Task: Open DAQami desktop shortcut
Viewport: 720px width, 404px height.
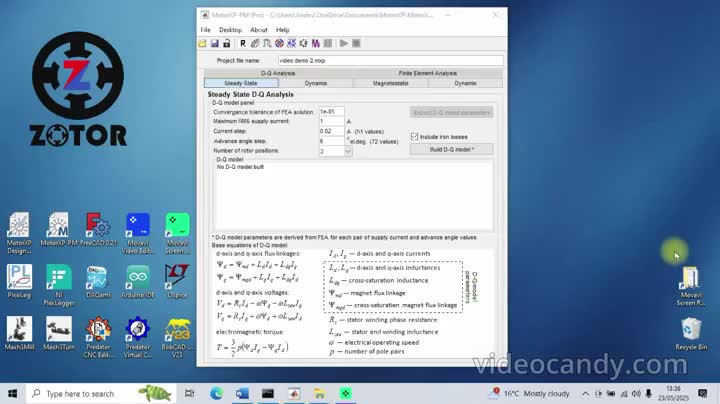Action: [x=98, y=281]
